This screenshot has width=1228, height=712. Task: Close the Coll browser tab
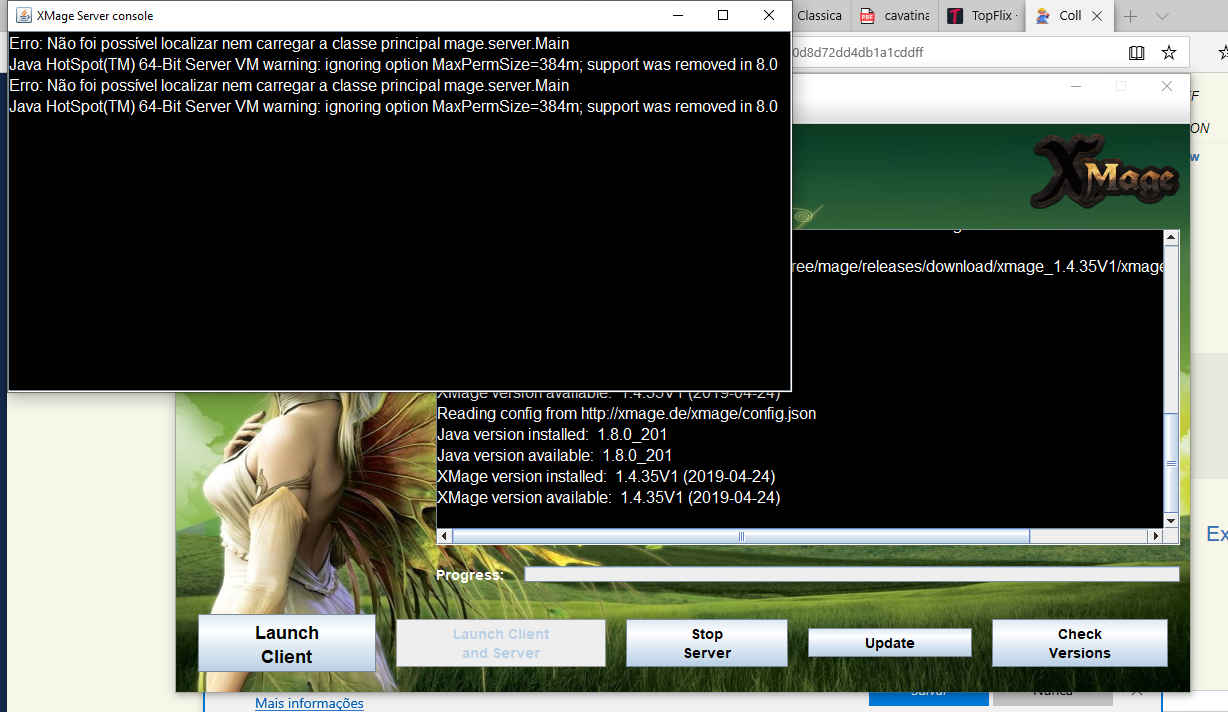tap(1097, 16)
